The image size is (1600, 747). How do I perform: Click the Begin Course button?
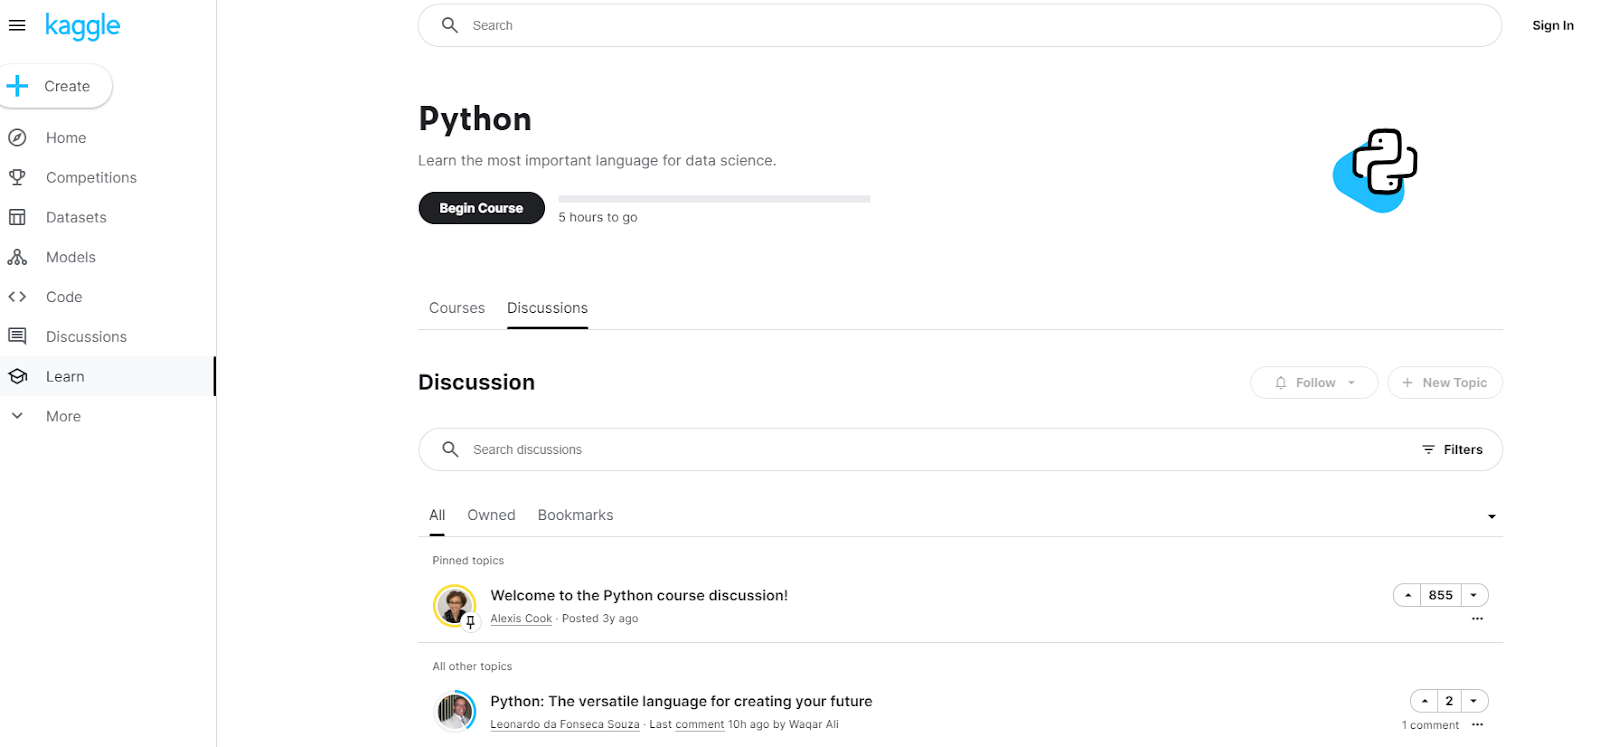coord(481,208)
